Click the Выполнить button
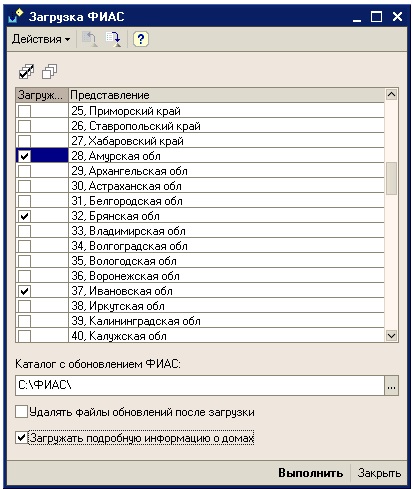 (310, 473)
